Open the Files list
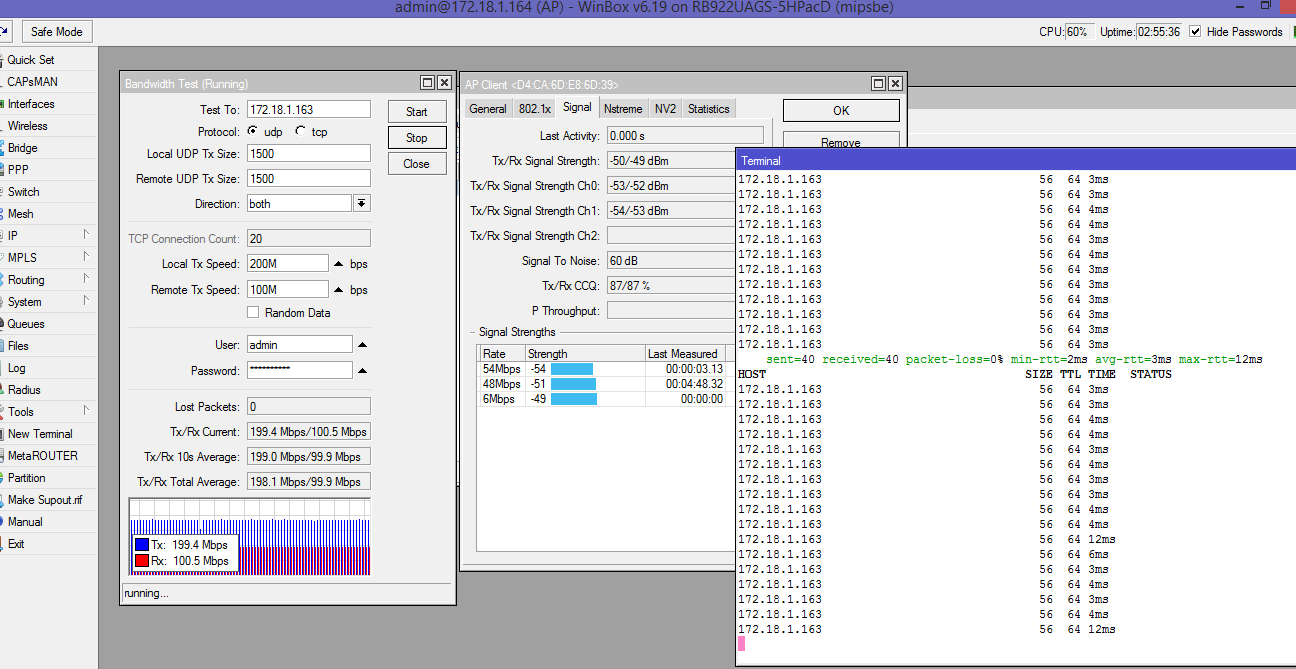The image size is (1296, 669). (18, 346)
